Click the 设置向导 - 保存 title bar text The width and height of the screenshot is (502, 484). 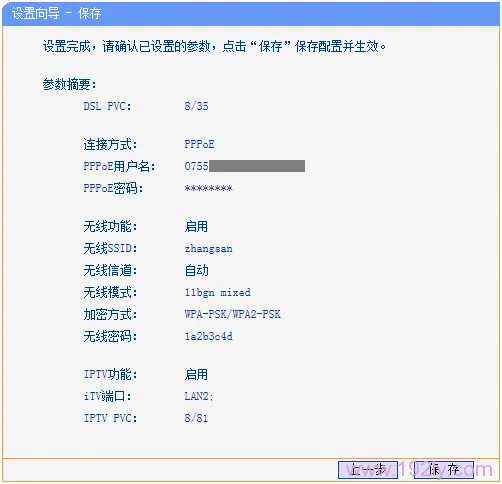pyautogui.click(x=56, y=14)
